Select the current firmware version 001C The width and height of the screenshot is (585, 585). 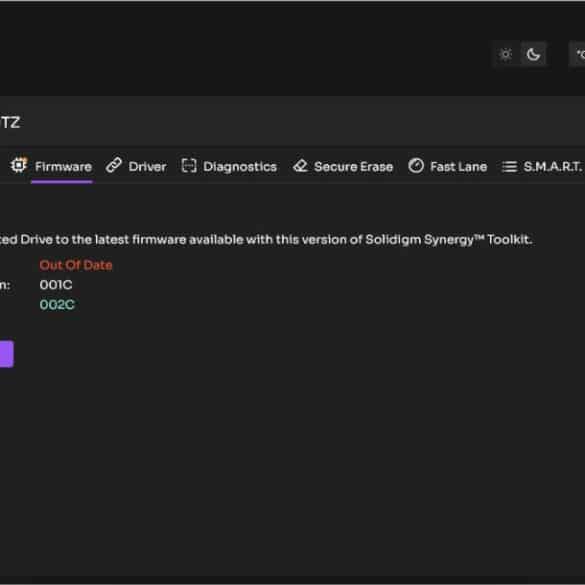[x=56, y=285]
